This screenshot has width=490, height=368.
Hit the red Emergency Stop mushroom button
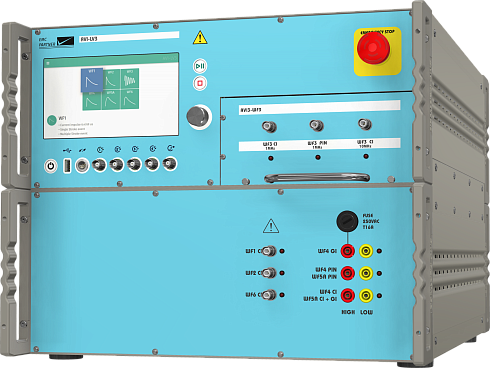pyautogui.click(x=373, y=48)
